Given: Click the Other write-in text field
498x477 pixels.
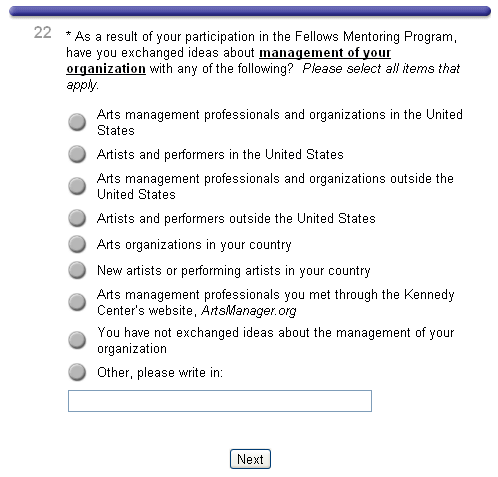Looking at the screenshot, I should click(x=220, y=401).
